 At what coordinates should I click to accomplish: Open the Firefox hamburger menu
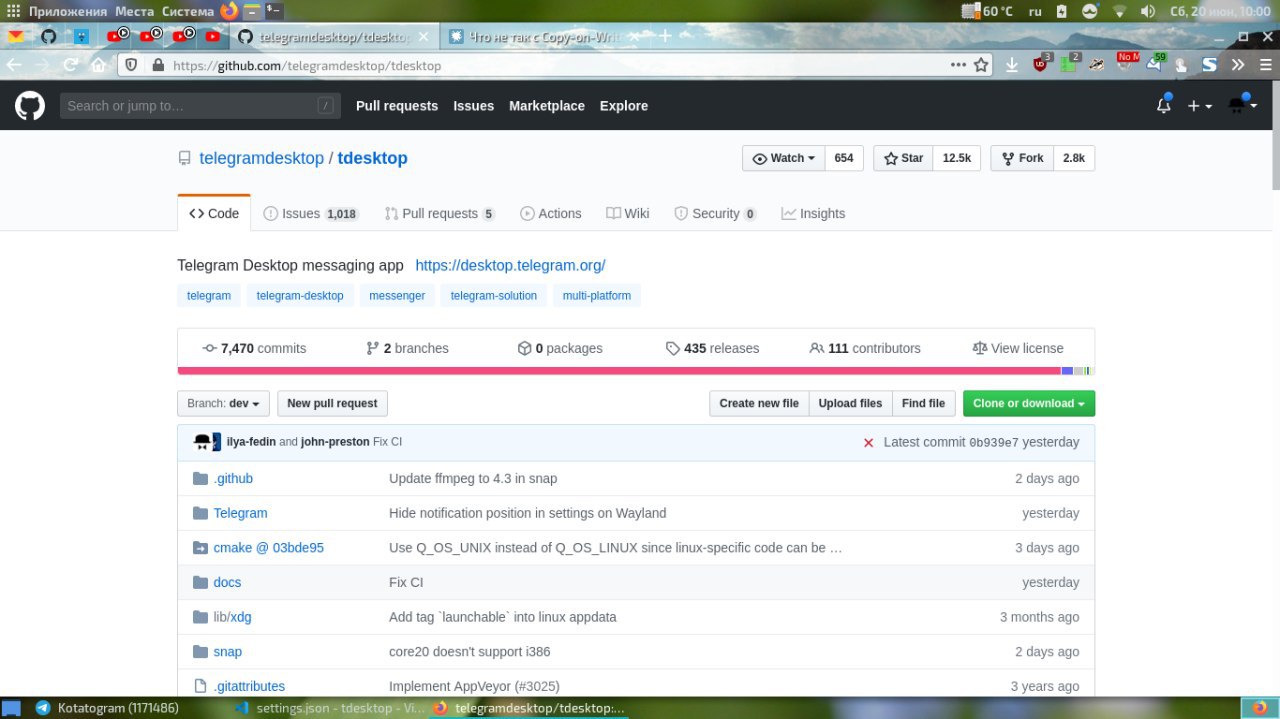pos(1264,65)
